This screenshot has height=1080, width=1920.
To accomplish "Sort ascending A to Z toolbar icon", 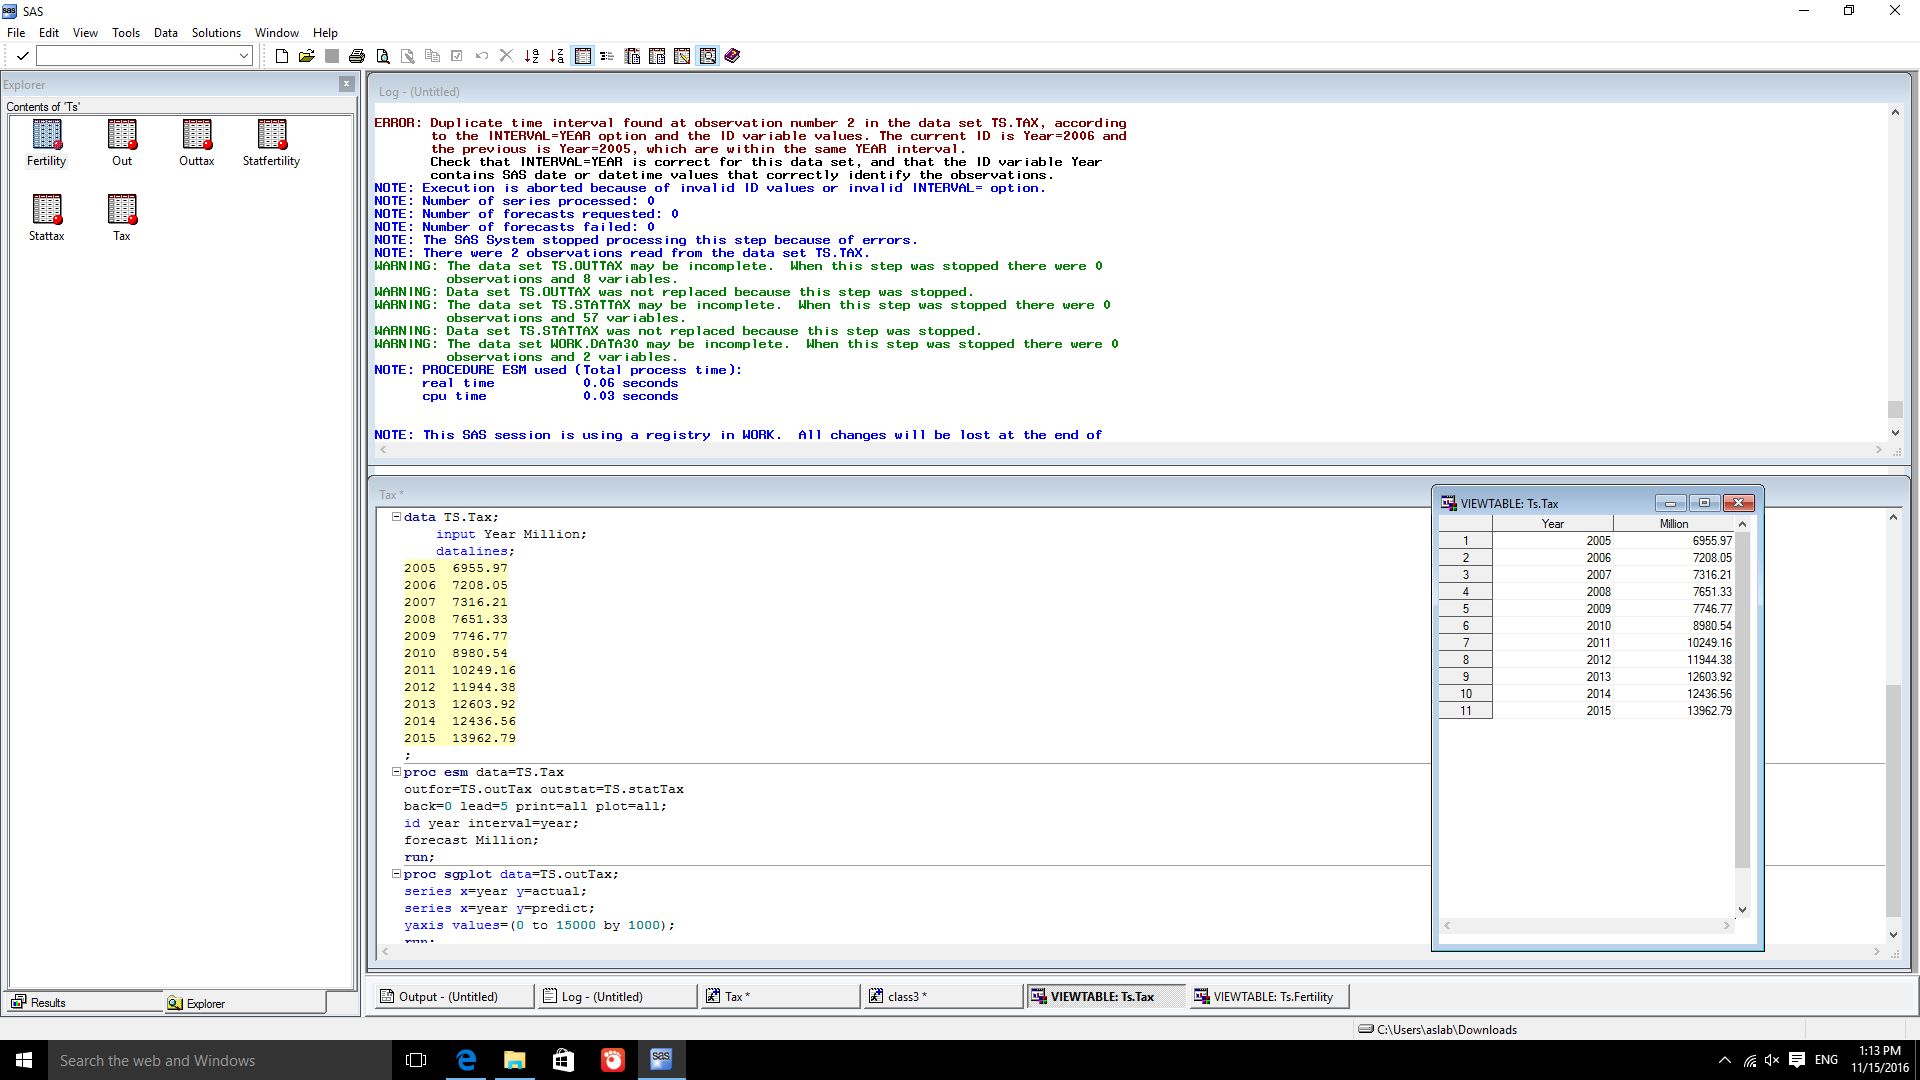I will 531,56.
